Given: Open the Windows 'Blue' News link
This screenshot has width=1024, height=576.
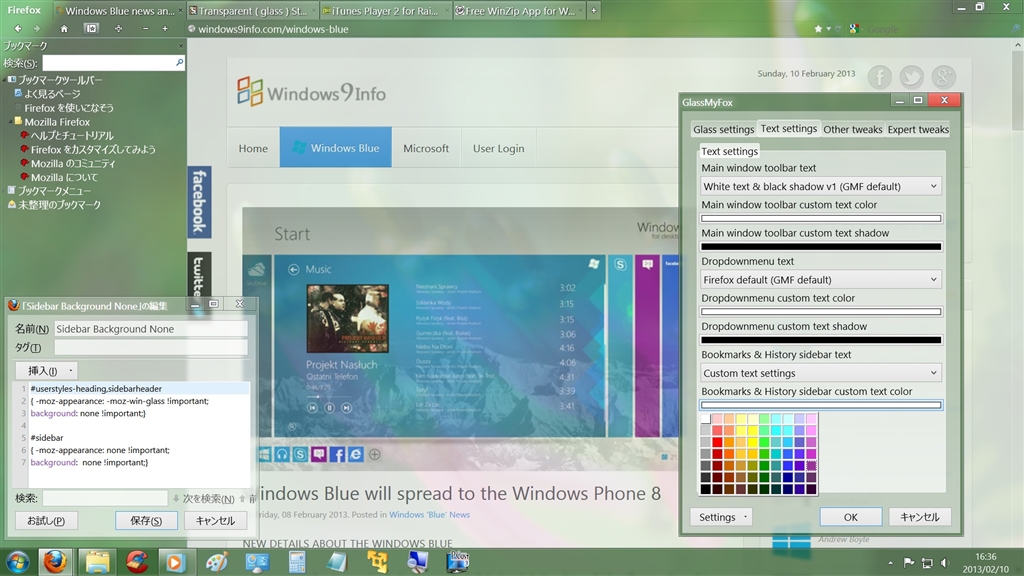Looking at the screenshot, I should 429,515.
